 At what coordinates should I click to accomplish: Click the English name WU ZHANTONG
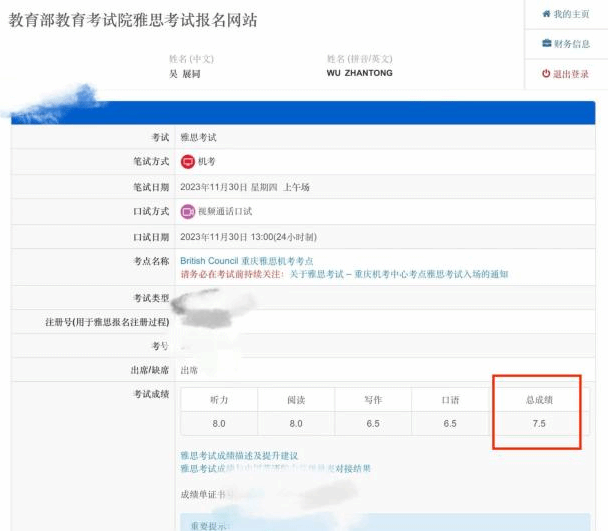pos(359,73)
